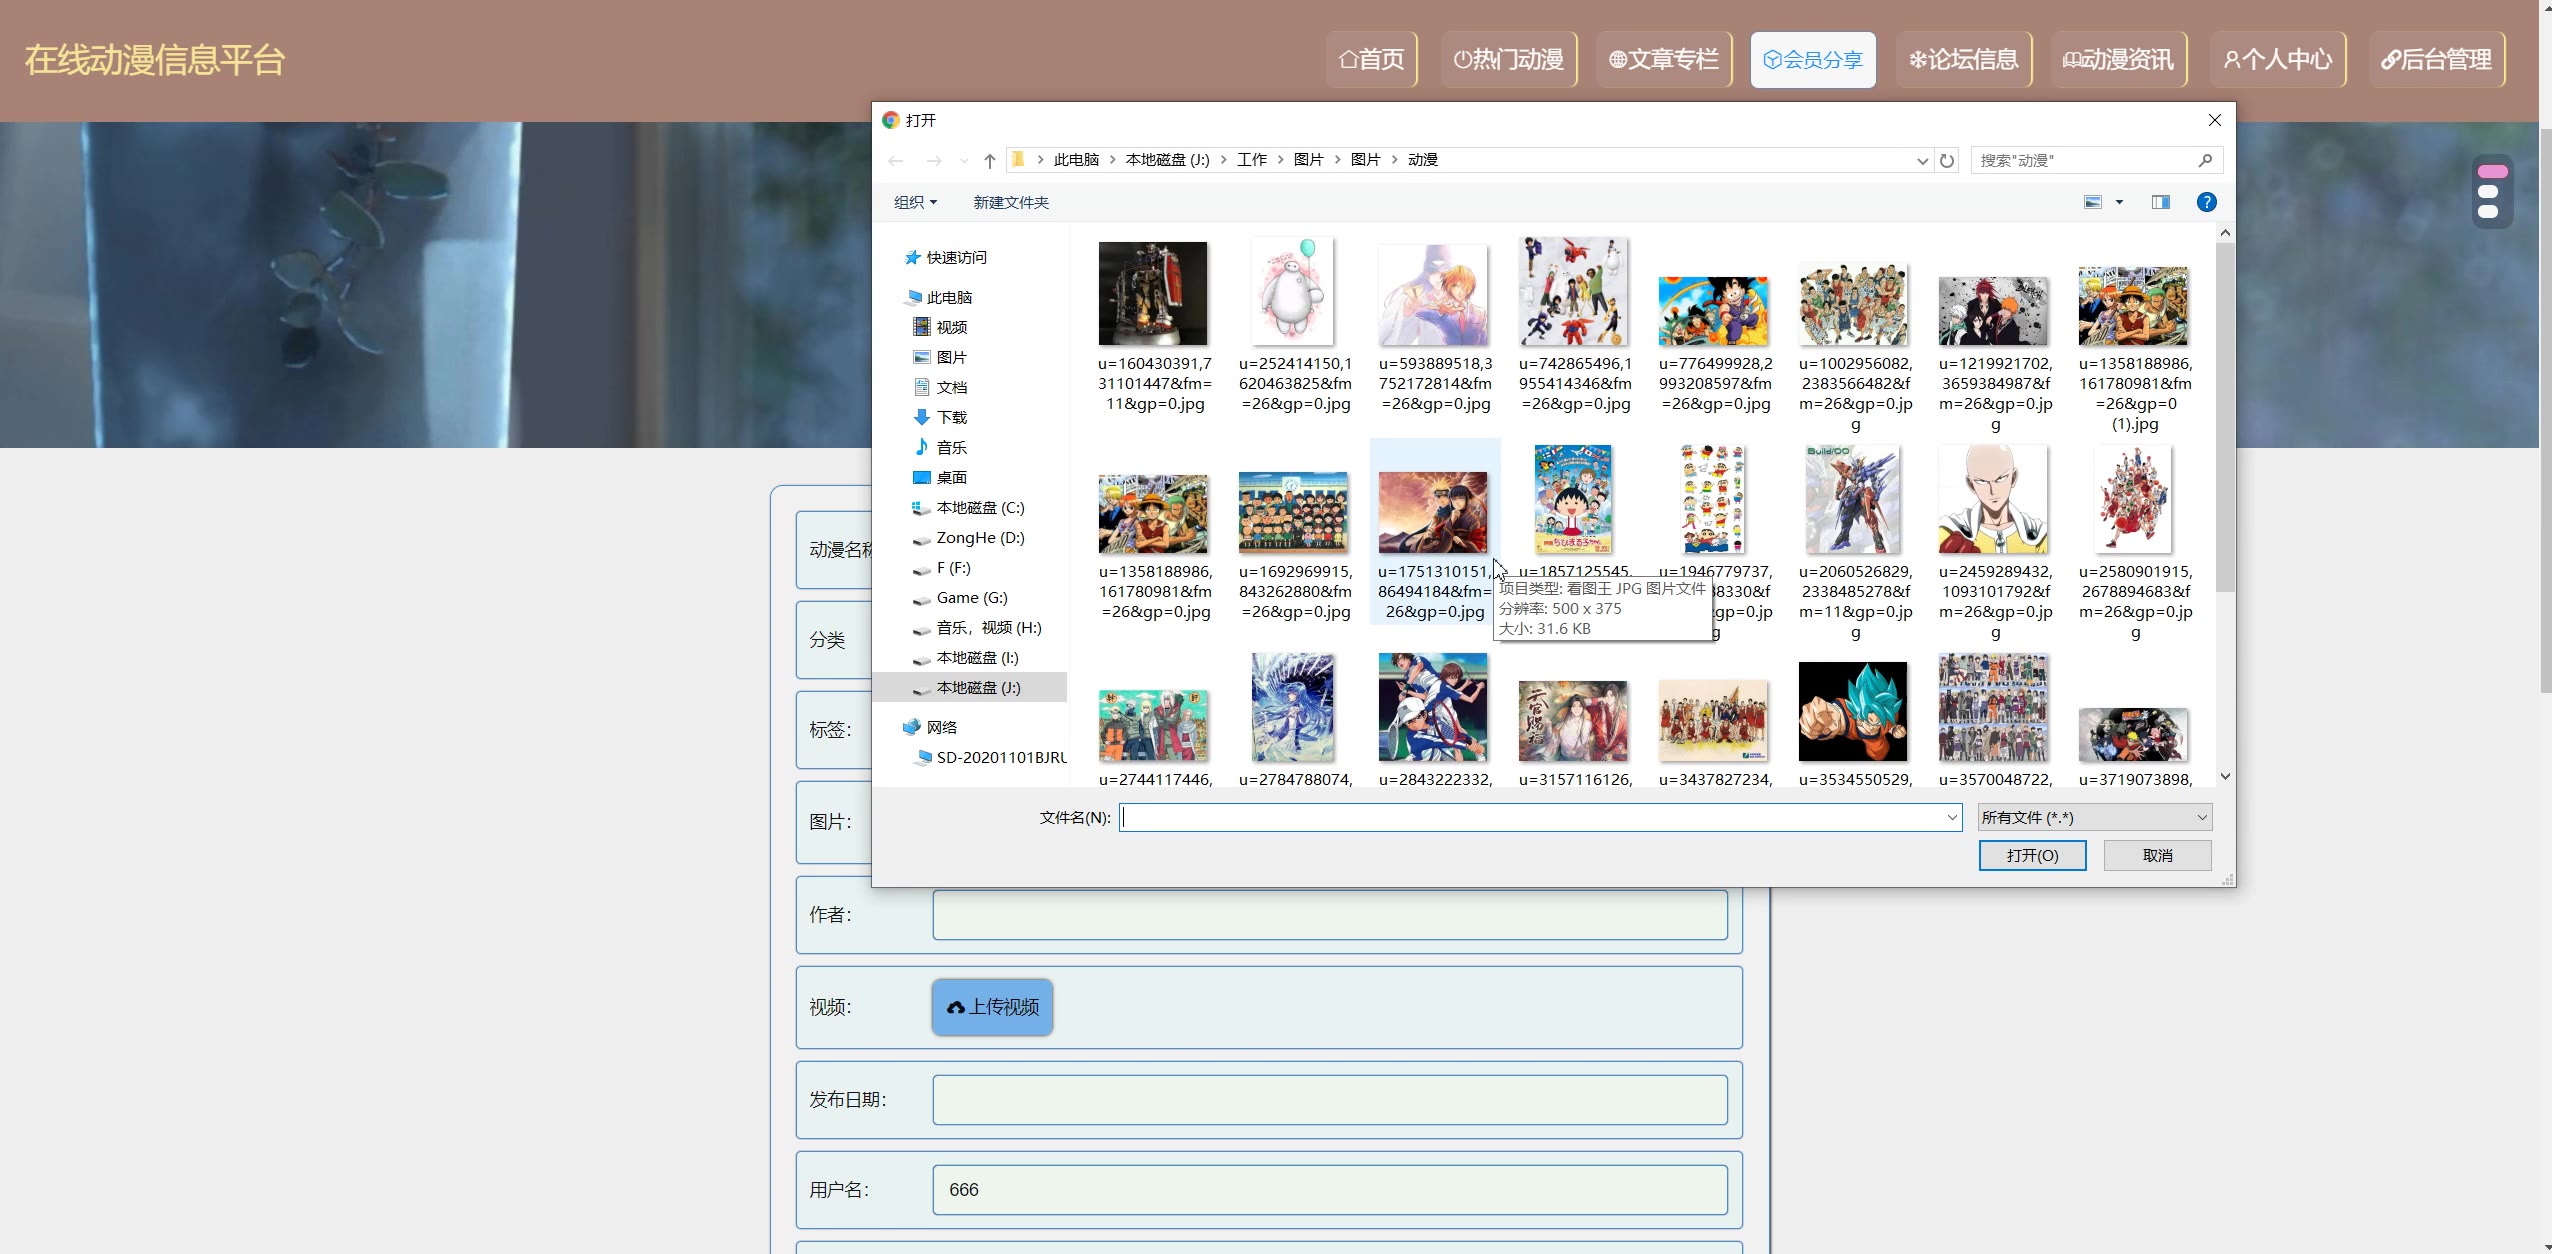Click the 用户名 field containing 666
The height and width of the screenshot is (1254, 2552).
click(x=1330, y=1190)
